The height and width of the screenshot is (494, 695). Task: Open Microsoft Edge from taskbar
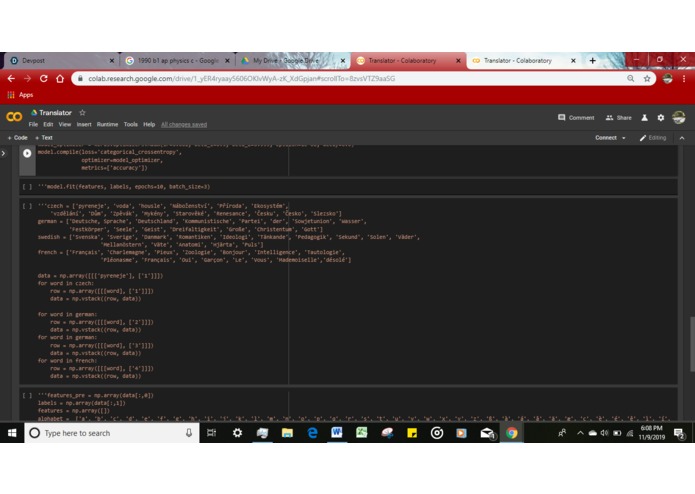click(312, 433)
